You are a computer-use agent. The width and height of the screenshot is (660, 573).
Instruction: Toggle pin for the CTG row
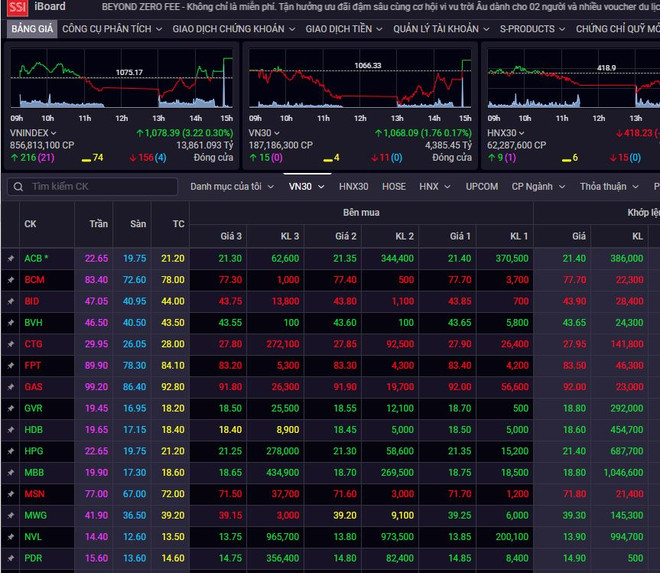point(11,343)
